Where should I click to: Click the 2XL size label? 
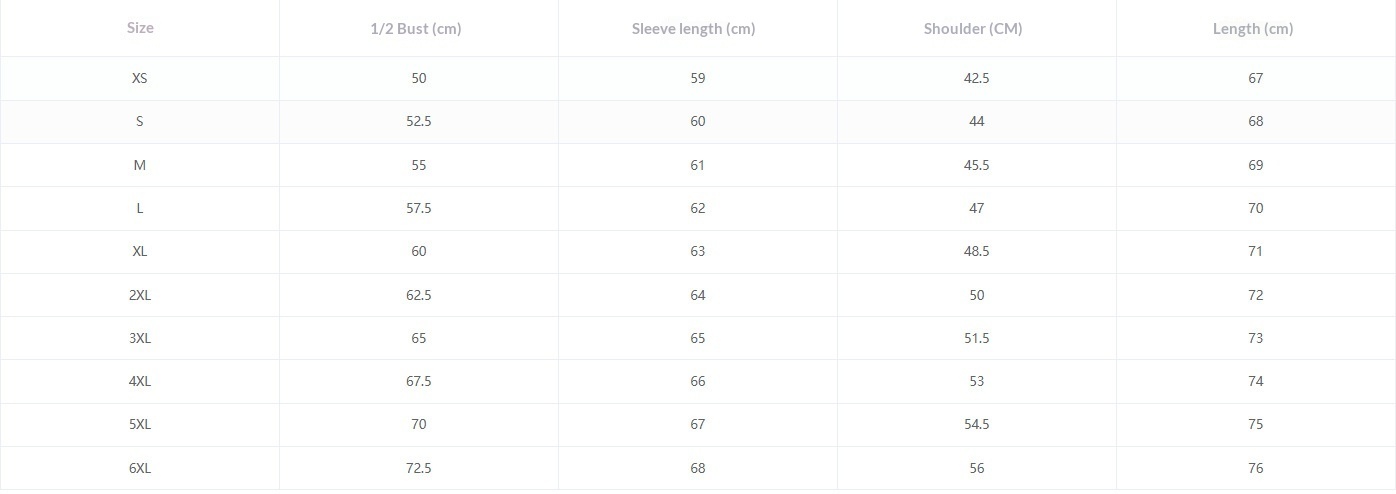tap(140, 295)
